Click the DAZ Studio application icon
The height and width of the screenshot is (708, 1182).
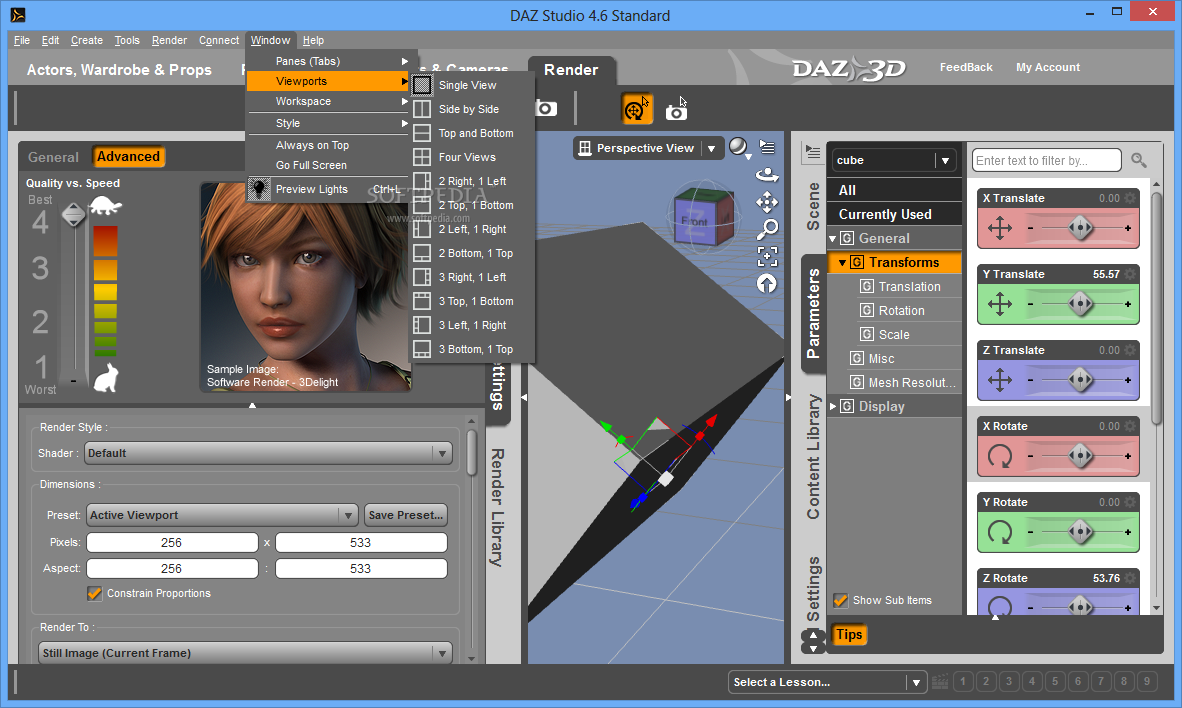[x=18, y=15]
